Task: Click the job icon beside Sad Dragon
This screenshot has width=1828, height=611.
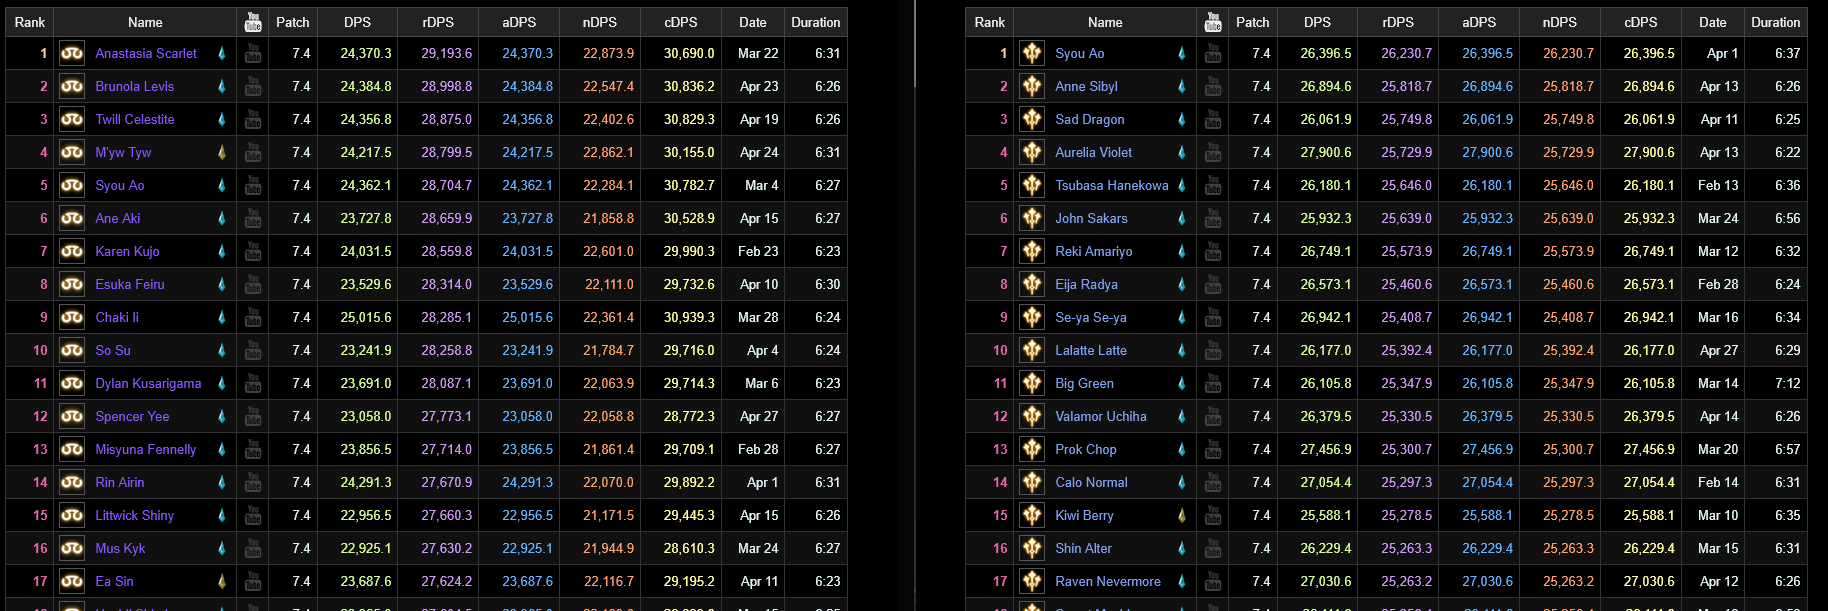Action: pyautogui.click(x=1032, y=119)
